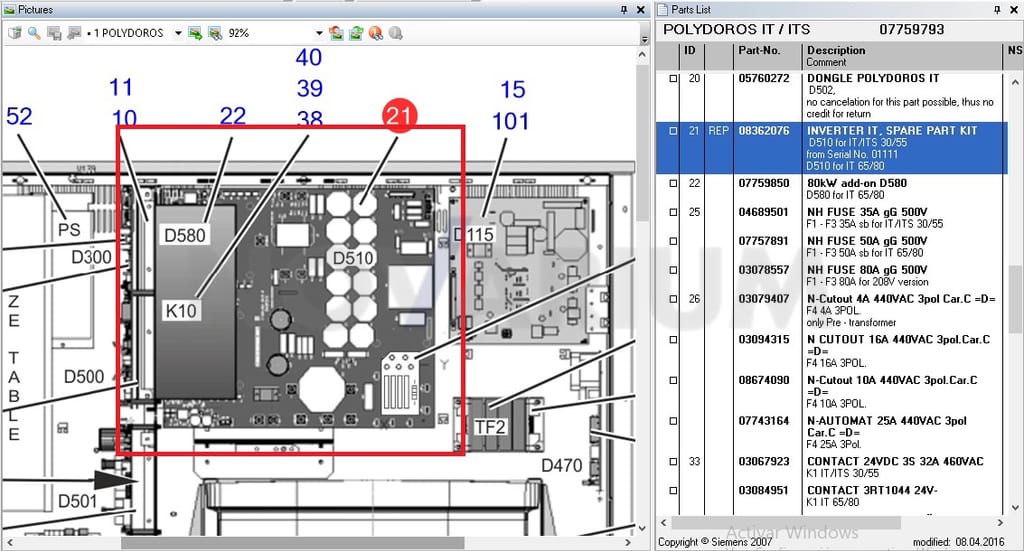This screenshot has width=1024, height=551.
Task: Click the magnifying glass search icon
Action: 34,33
